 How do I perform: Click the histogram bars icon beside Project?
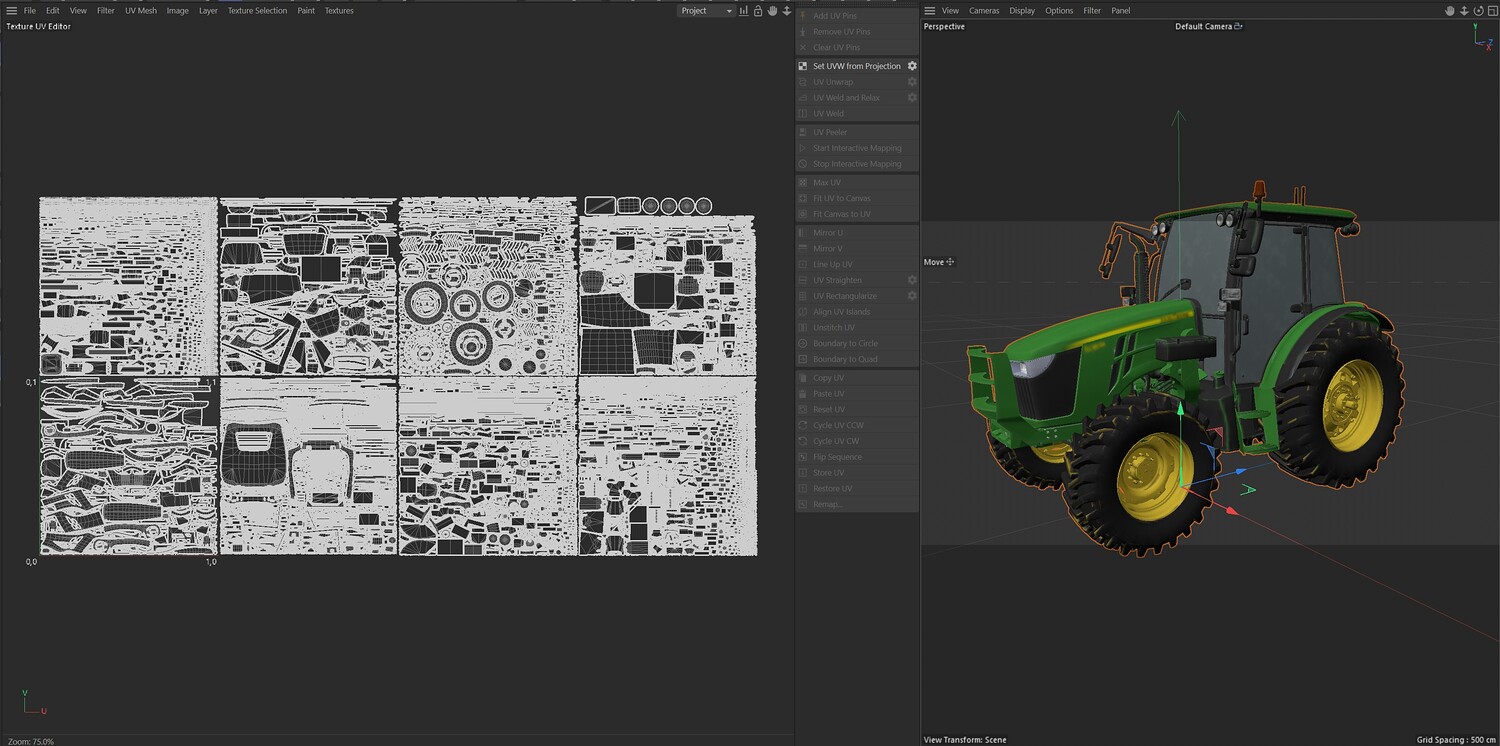click(743, 11)
